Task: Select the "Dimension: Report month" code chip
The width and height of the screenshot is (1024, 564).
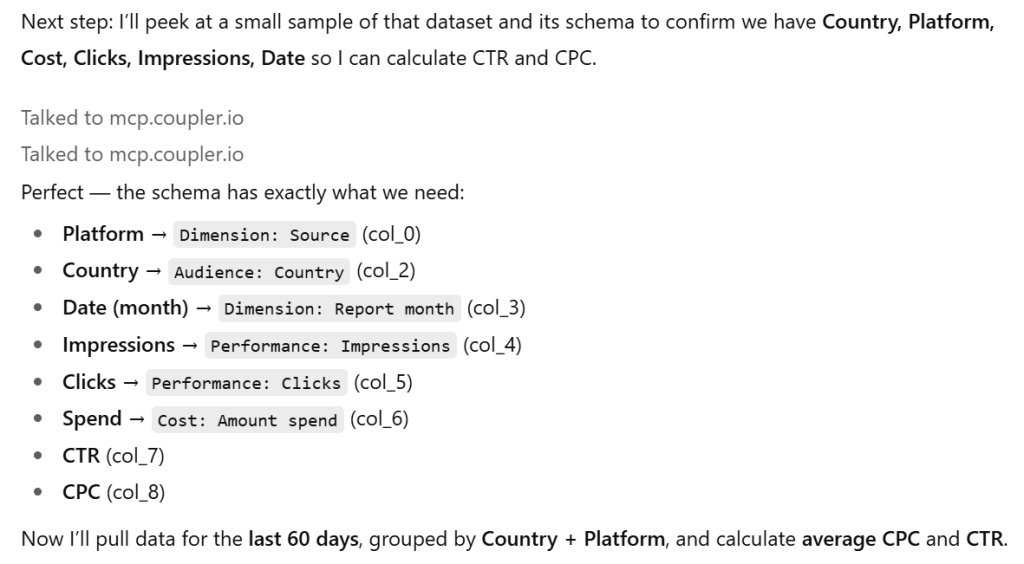Action: tap(338, 309)
